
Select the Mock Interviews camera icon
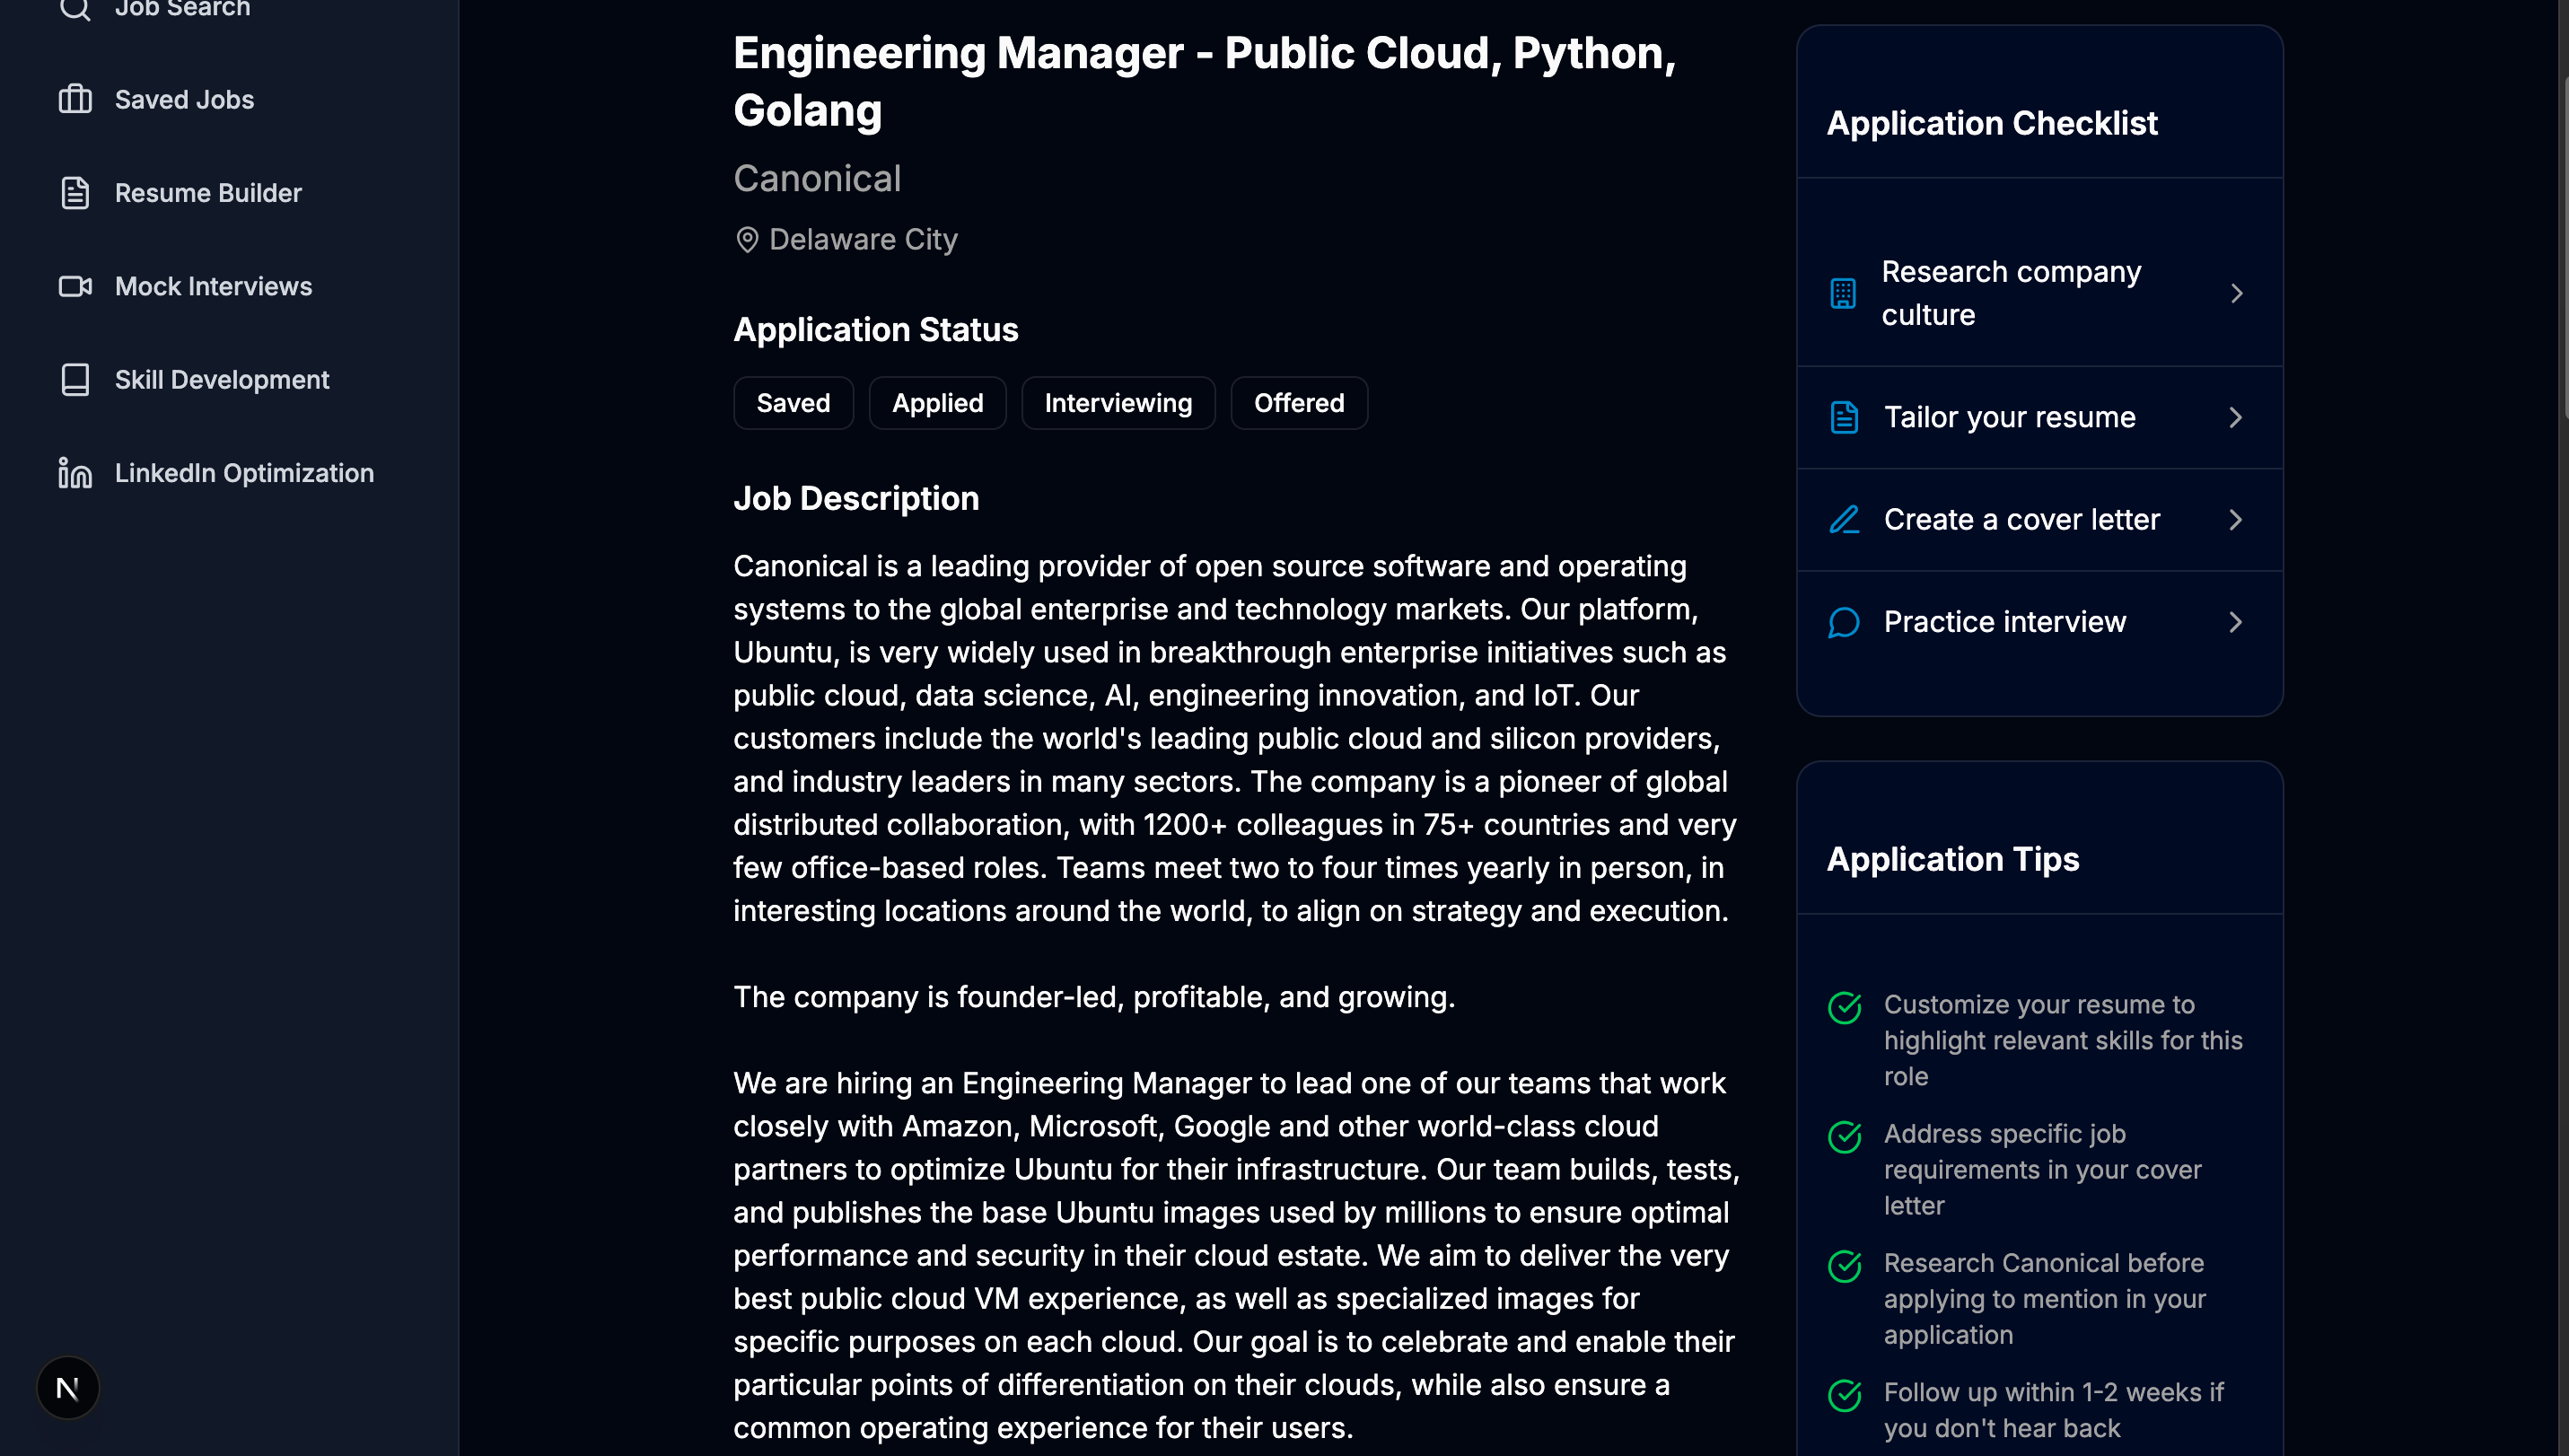[x=75, y=286]
